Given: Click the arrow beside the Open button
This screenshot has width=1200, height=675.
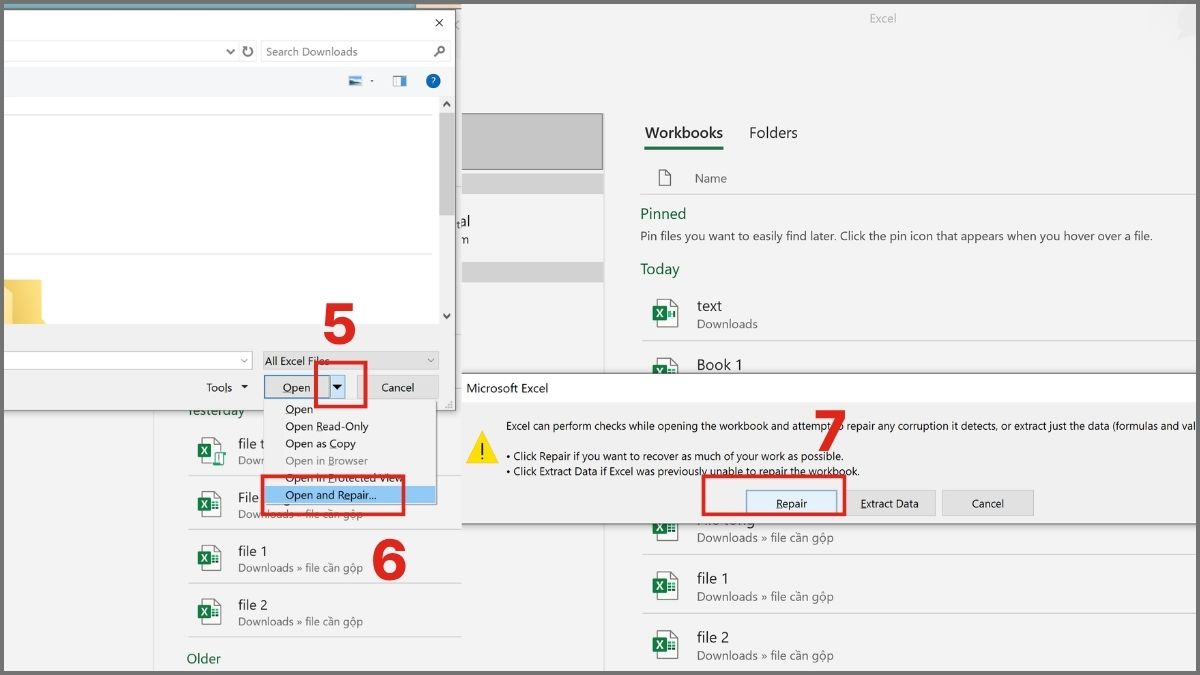Looking at the screenshot, I should pos(337,387).
